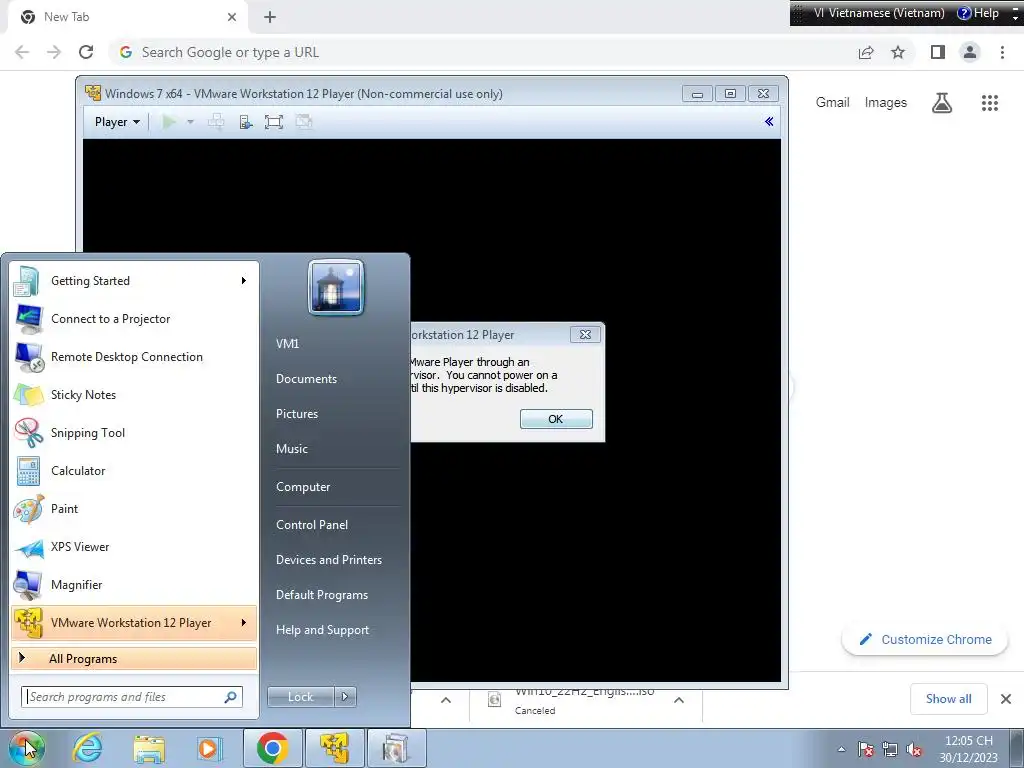This screenshot has width=1024, height=768.
Task: Open VM1 user folder
Action: point(287,344)
